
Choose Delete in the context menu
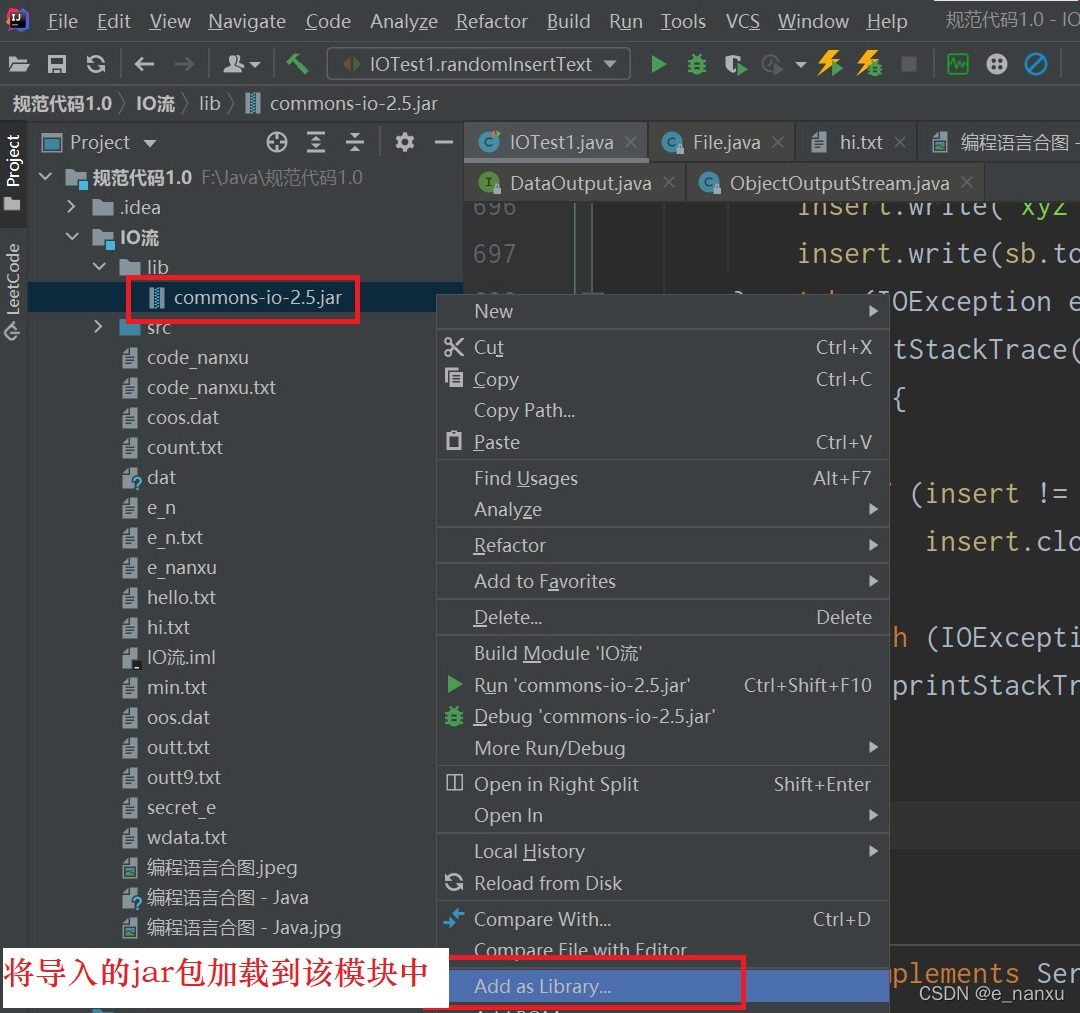(663, 617)
